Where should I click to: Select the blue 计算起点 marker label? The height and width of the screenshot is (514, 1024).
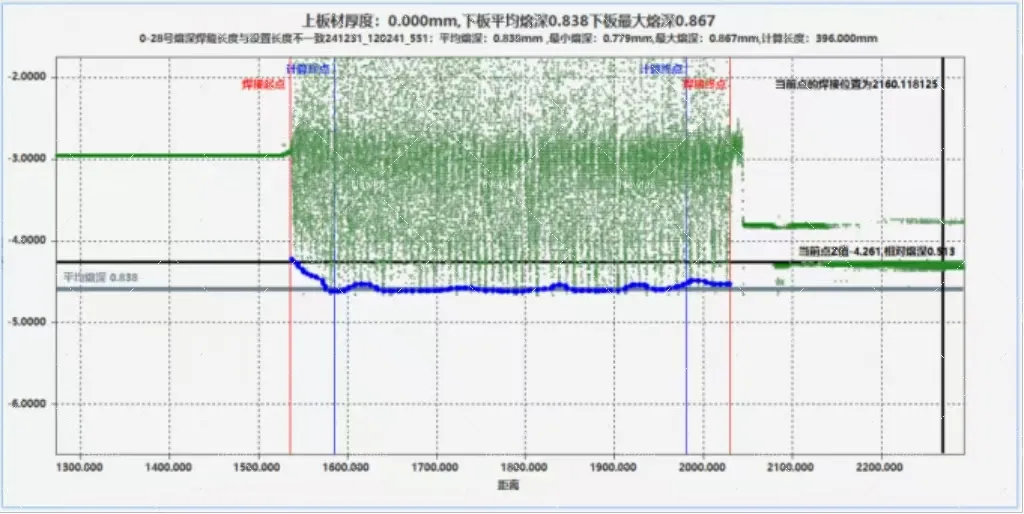pyautogui.click(x=309, y=69)
